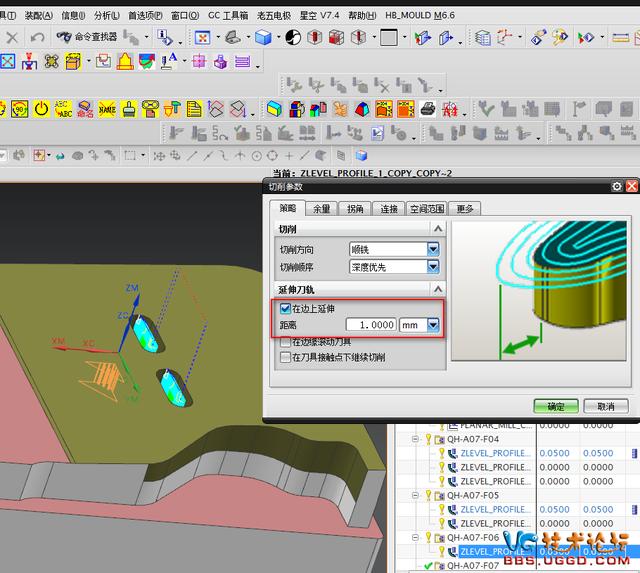Click the Undo arrow in top toolbar

click(x=37, y=37)
